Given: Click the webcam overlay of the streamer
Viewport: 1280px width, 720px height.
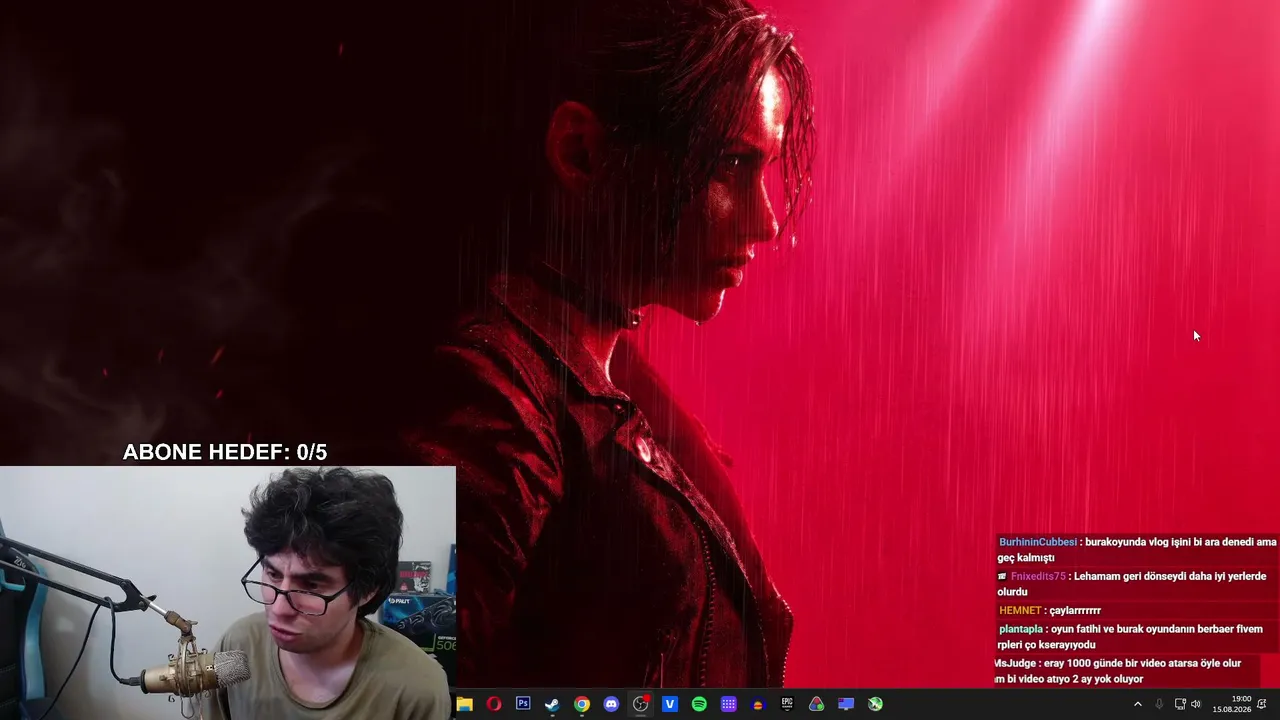Looking at the screenshot, I should (x=228, y=593).
